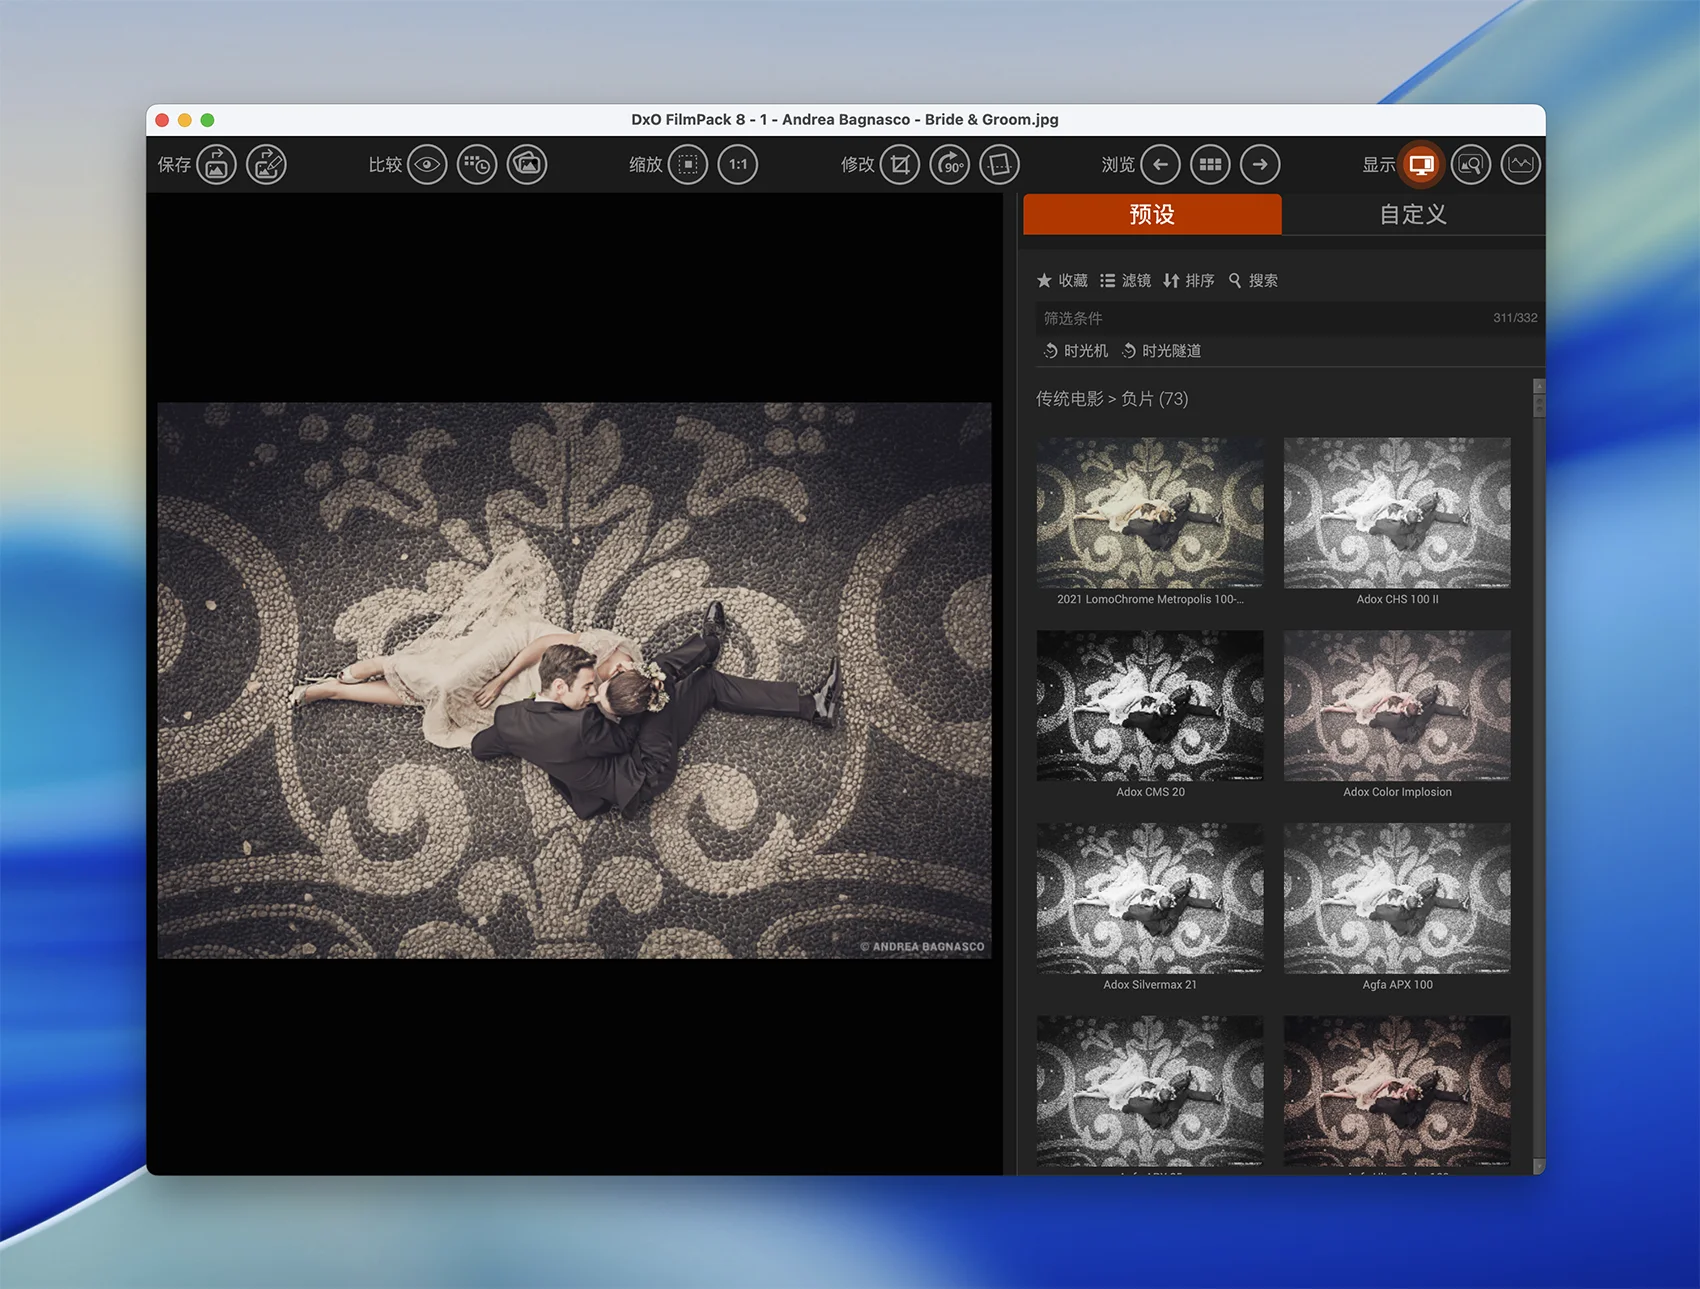Click the compare reference image icon
Screen dimensions: 1700x1289
pos(527,165)
